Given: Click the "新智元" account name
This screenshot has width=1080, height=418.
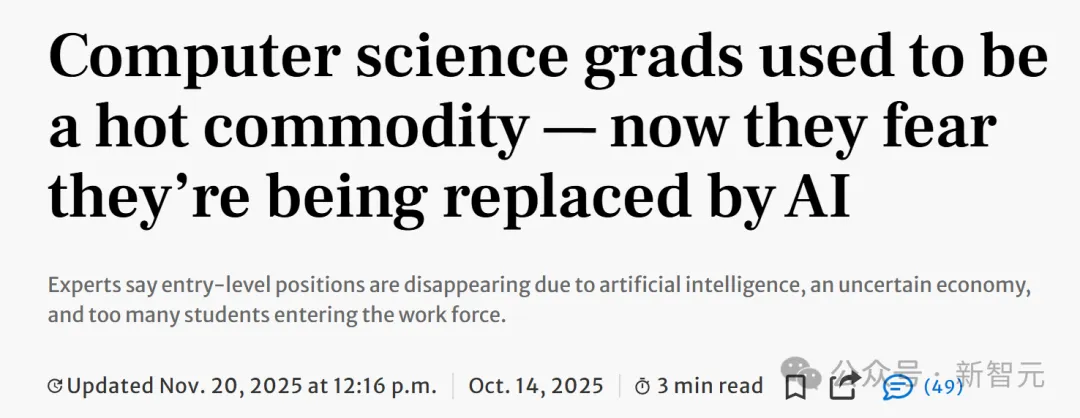Looking at the screenshot, I should [x=1000, y=375].
